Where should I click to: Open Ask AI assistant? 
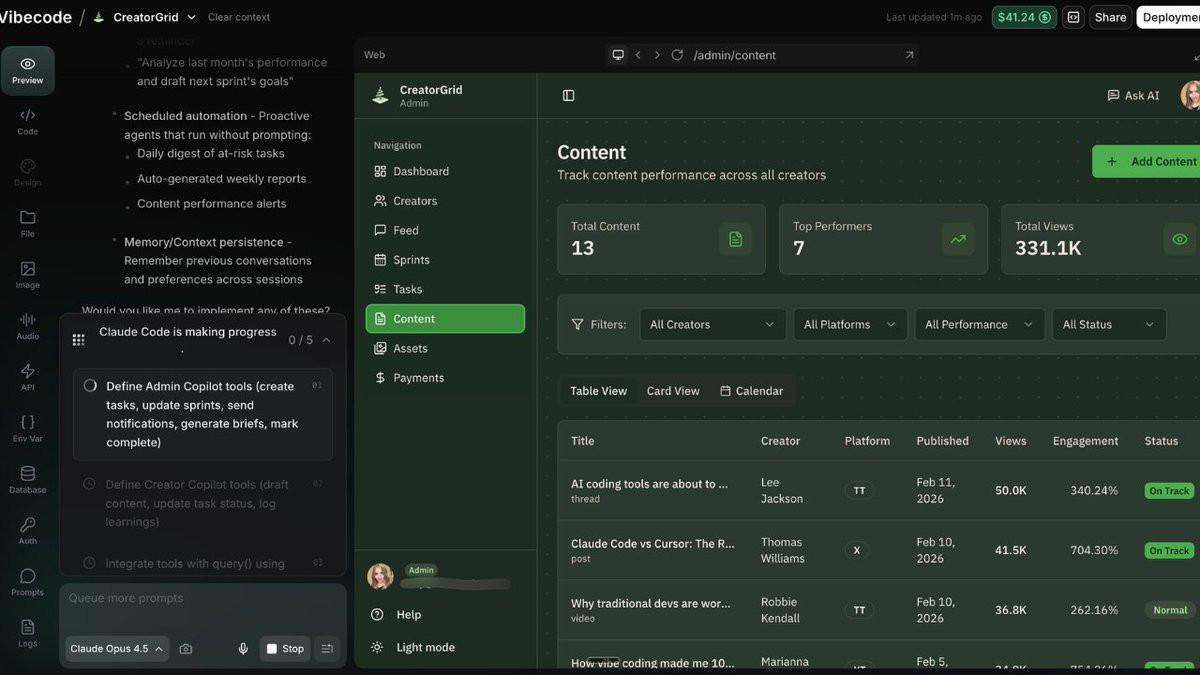1133,96
